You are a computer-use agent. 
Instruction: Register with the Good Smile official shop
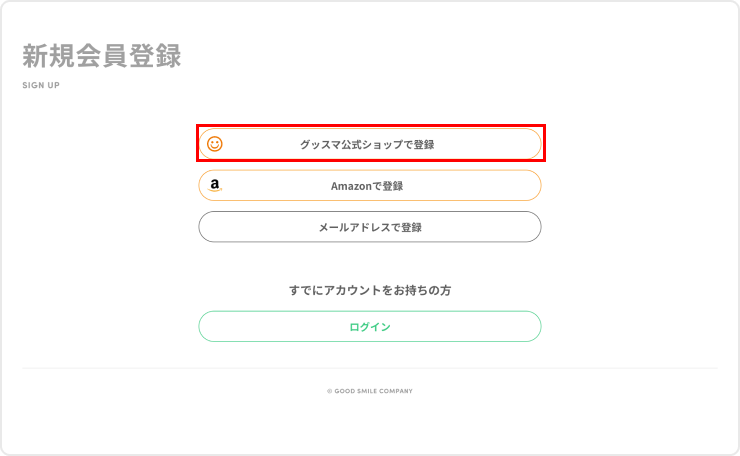pos(369,144)
